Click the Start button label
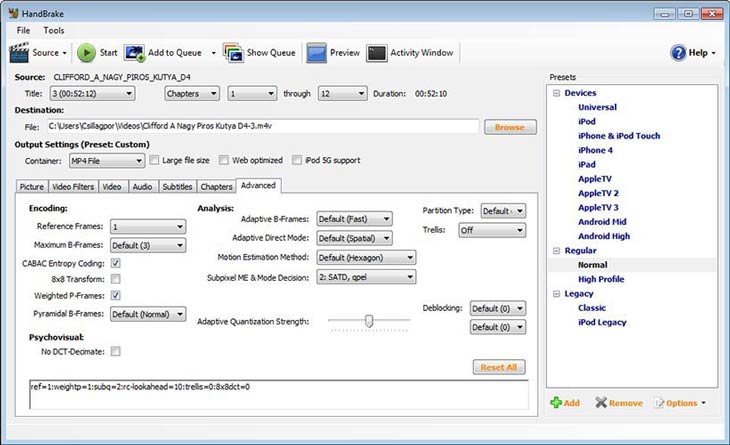Screen dimensions: 730x445 click(x=108, y=53)
